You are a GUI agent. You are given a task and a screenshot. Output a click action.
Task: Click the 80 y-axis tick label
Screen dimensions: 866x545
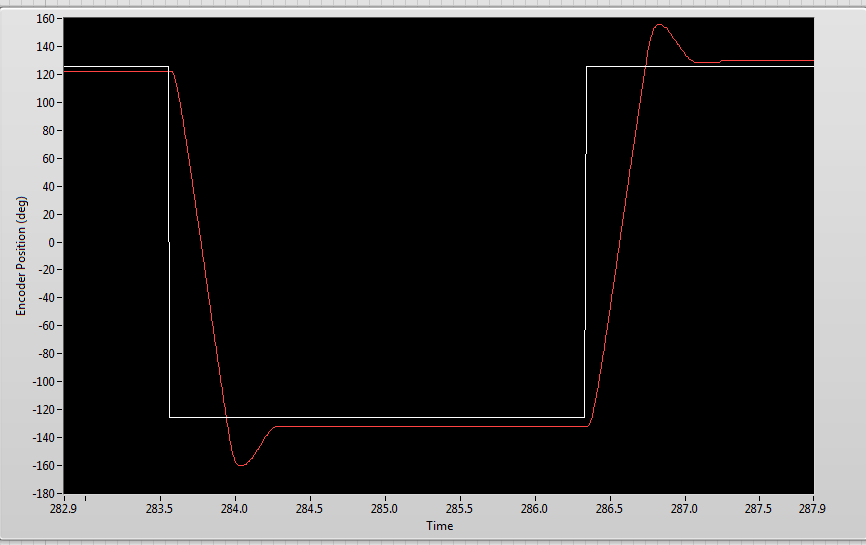48,131
